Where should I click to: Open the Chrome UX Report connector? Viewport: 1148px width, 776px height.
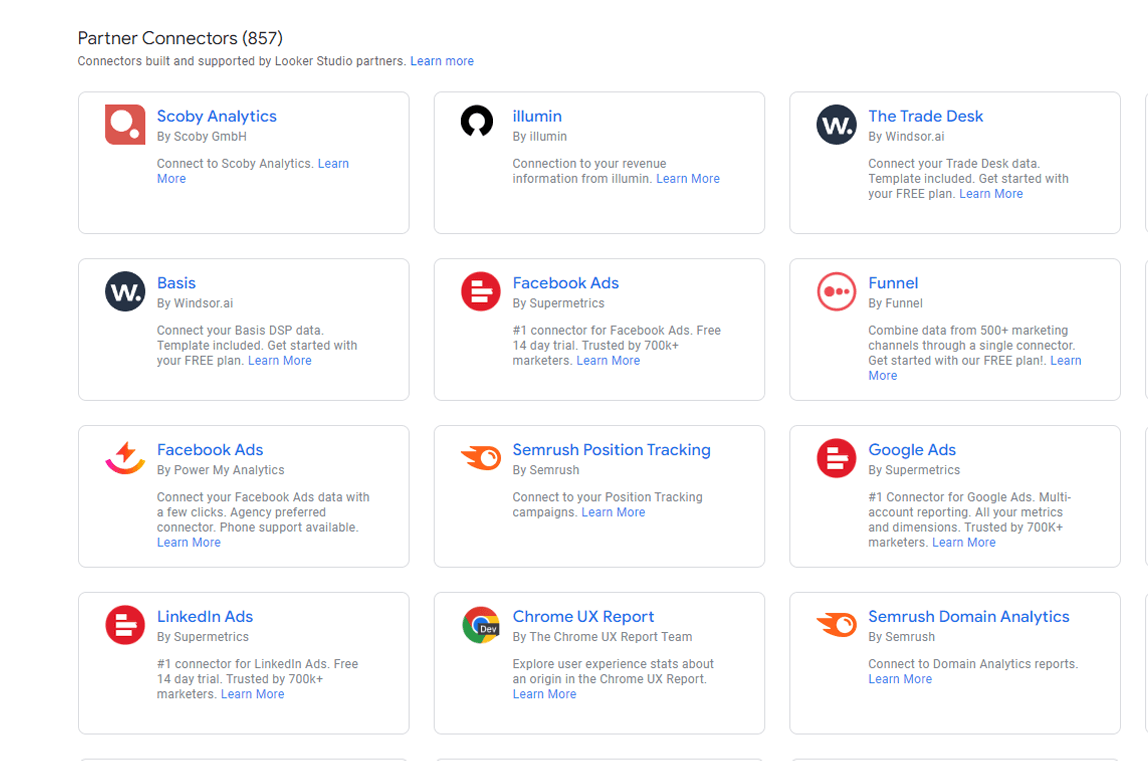584,617
